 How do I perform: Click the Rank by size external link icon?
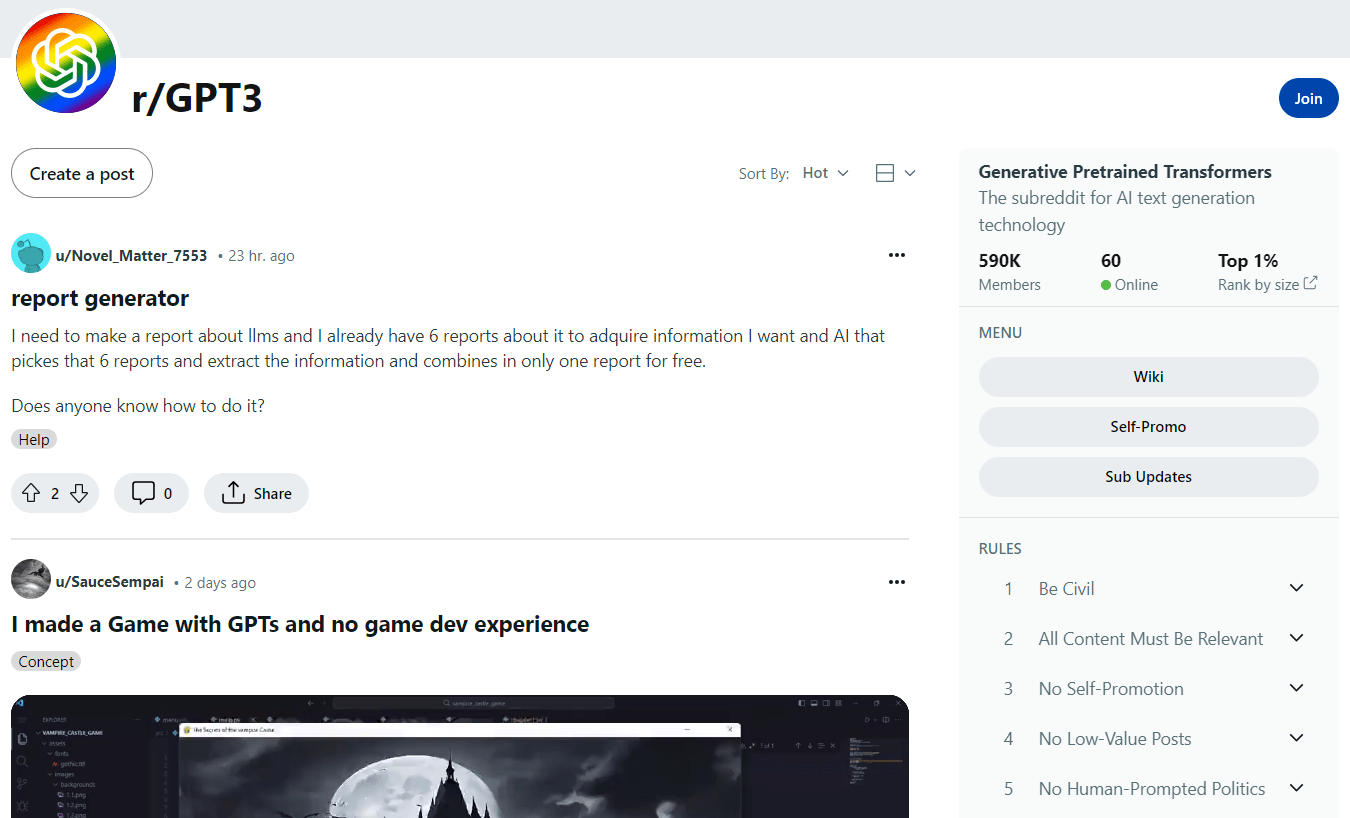[1310, 283]
